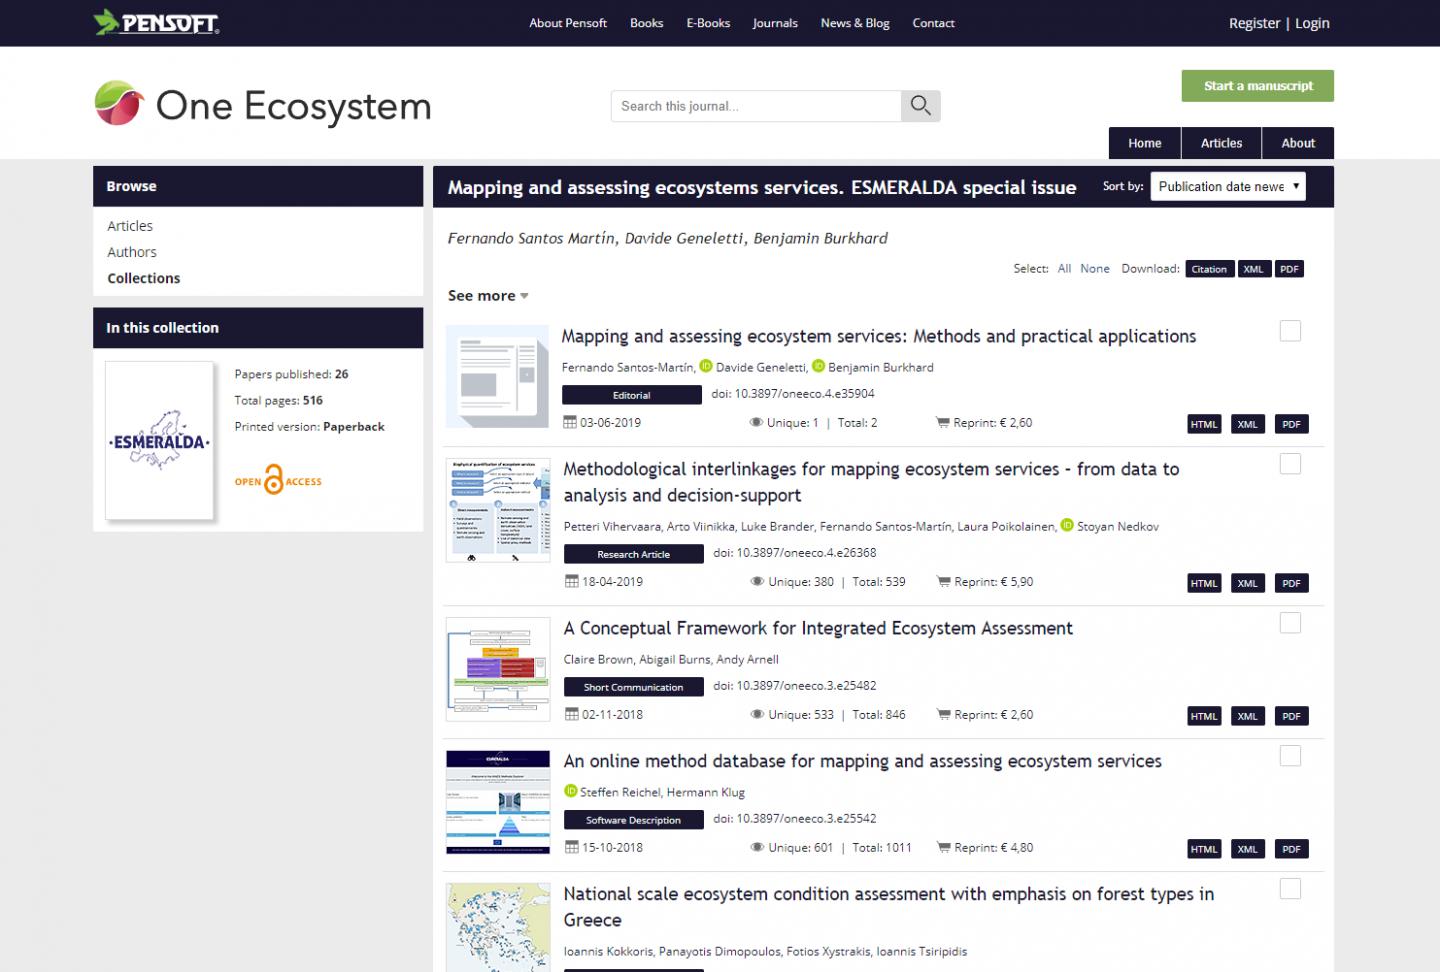Image resolution: width=1440 pixels, height=972 pixels.
Task: Click the Short Communication type label
Action: [633, 687]
